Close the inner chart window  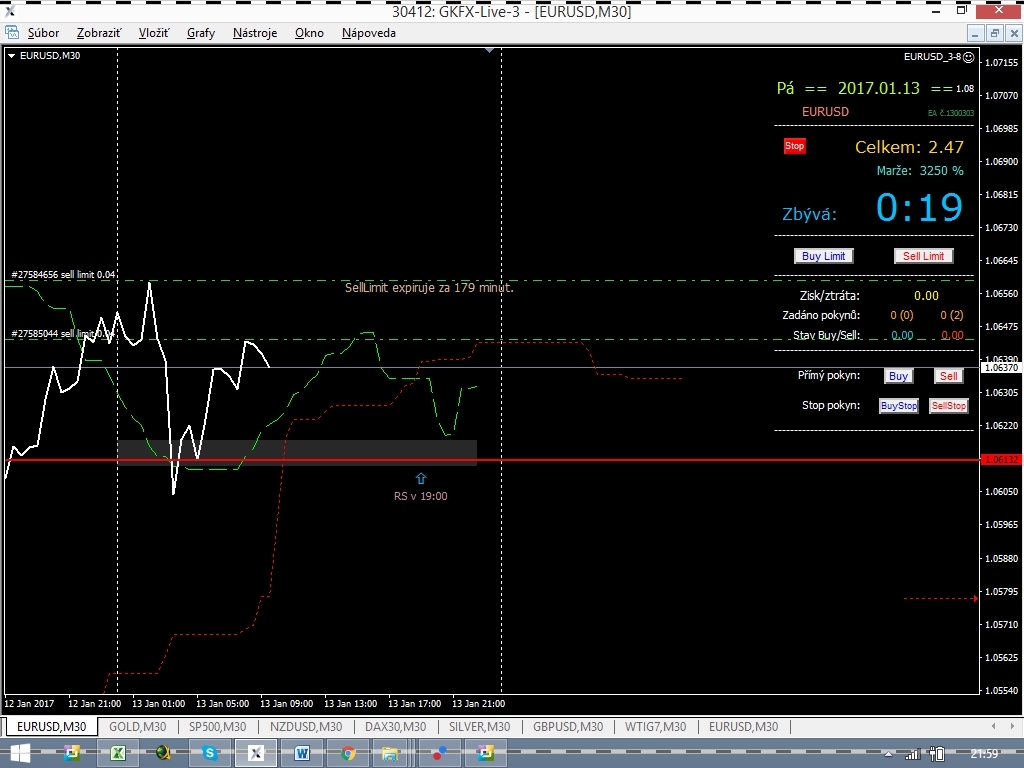pos(1014,33)
